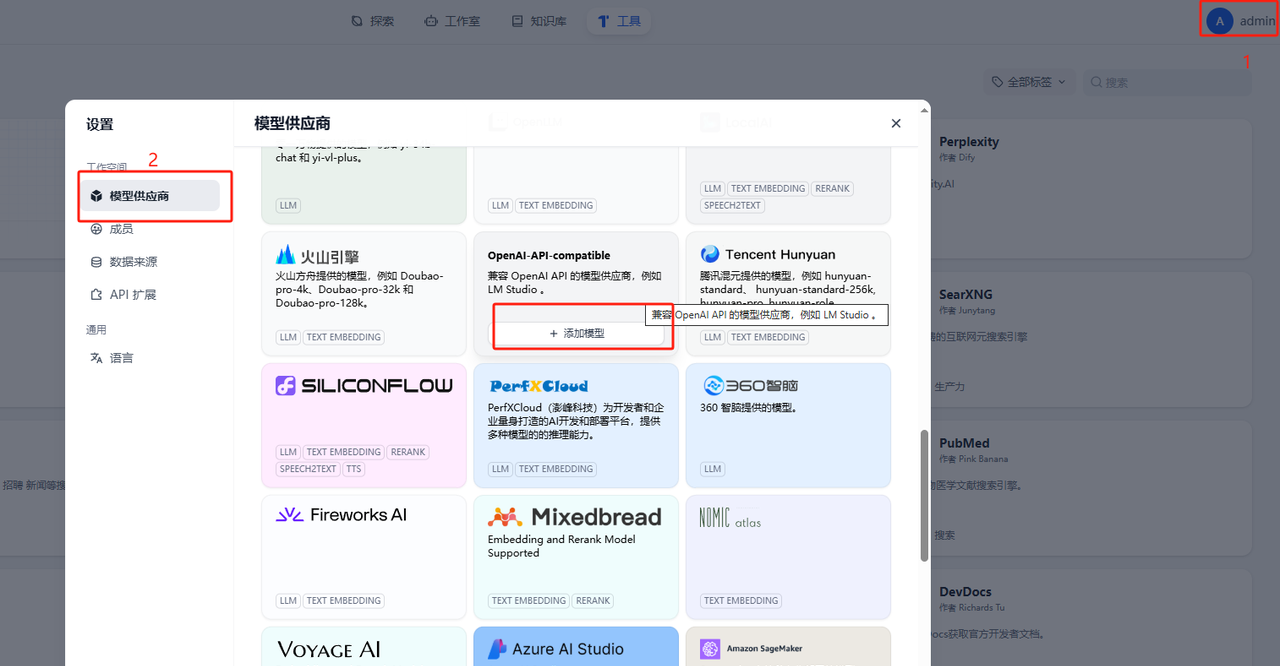Click the 成员 members icon

tap(96, 229)
